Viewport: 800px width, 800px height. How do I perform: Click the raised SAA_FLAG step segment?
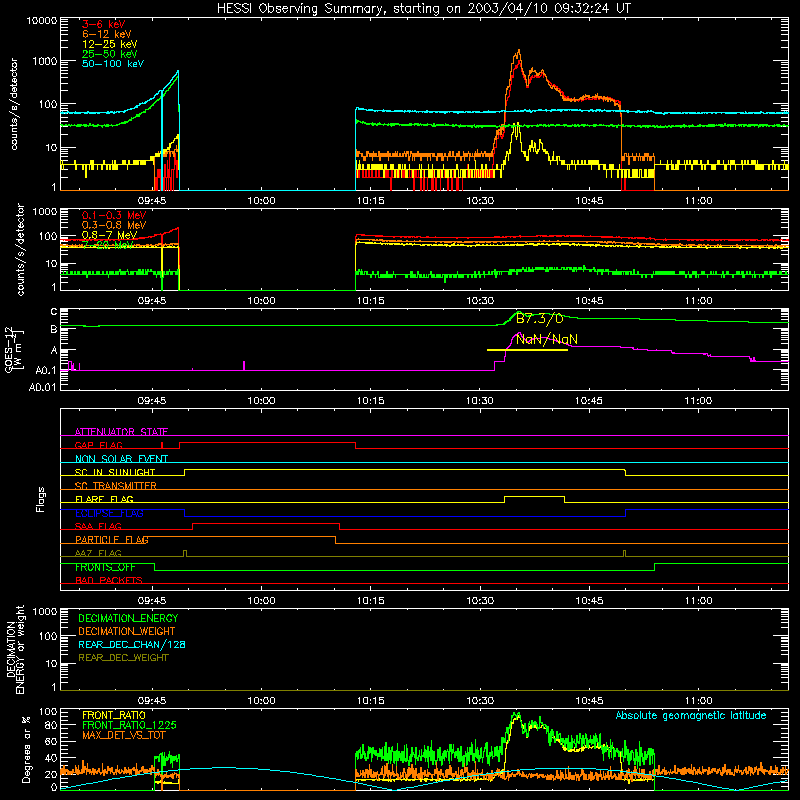tap(266, 523)
